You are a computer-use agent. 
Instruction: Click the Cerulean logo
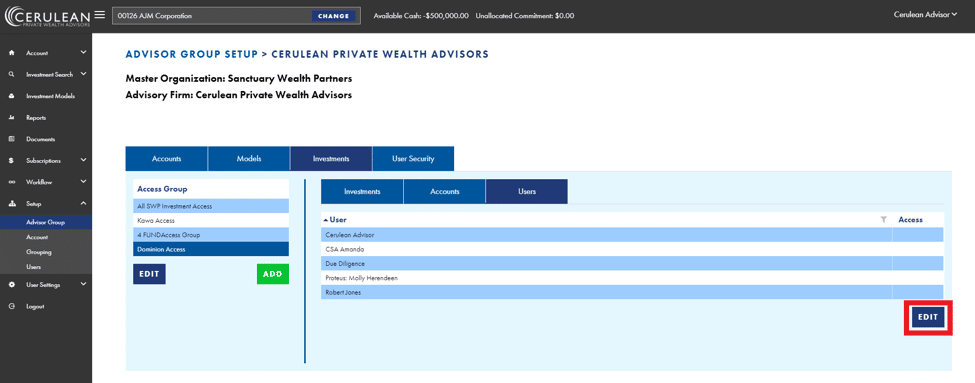click(47, 16)
